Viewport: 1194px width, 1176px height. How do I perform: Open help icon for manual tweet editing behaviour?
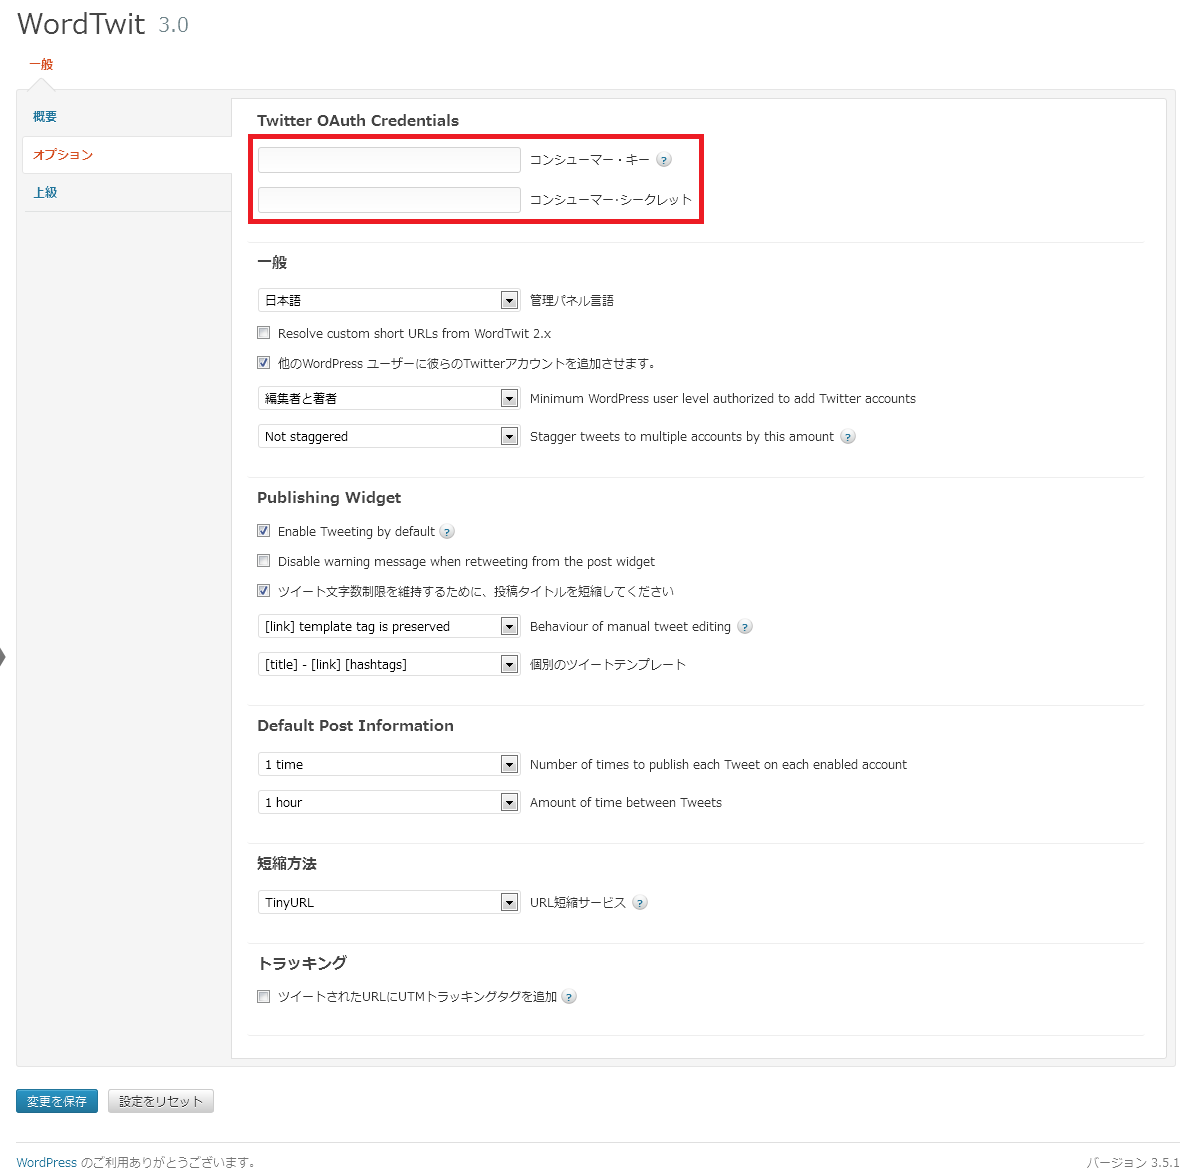coord(745,627)
